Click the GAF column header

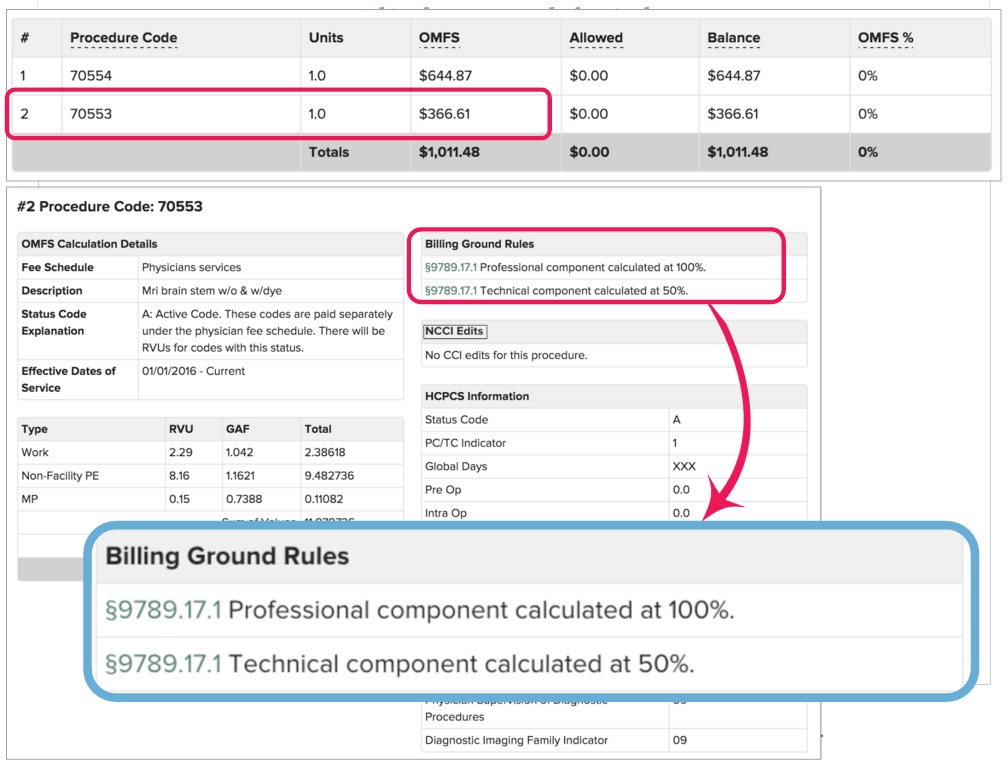(237, 429)
